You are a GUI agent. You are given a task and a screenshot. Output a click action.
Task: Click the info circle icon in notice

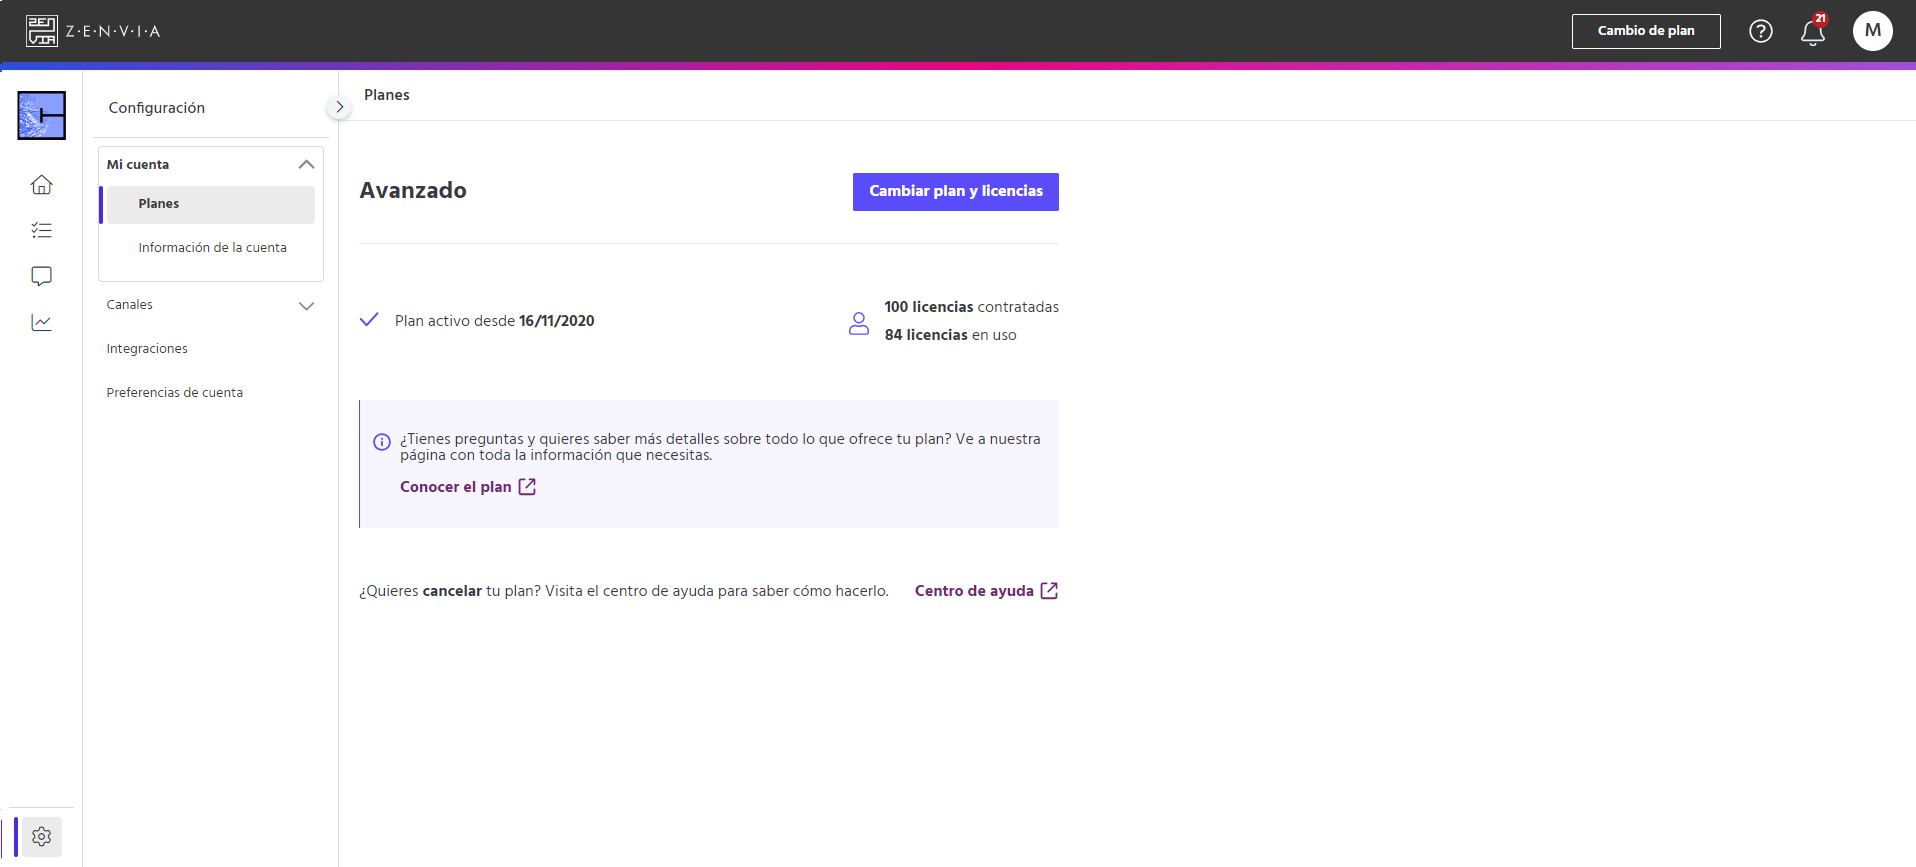click(x=382, y=441)
